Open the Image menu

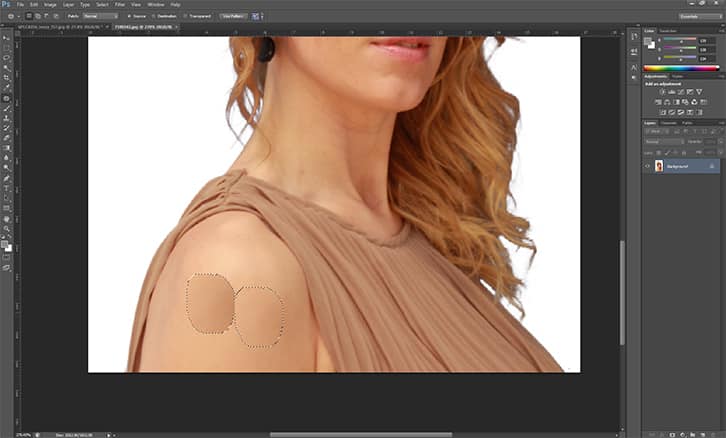50,5
